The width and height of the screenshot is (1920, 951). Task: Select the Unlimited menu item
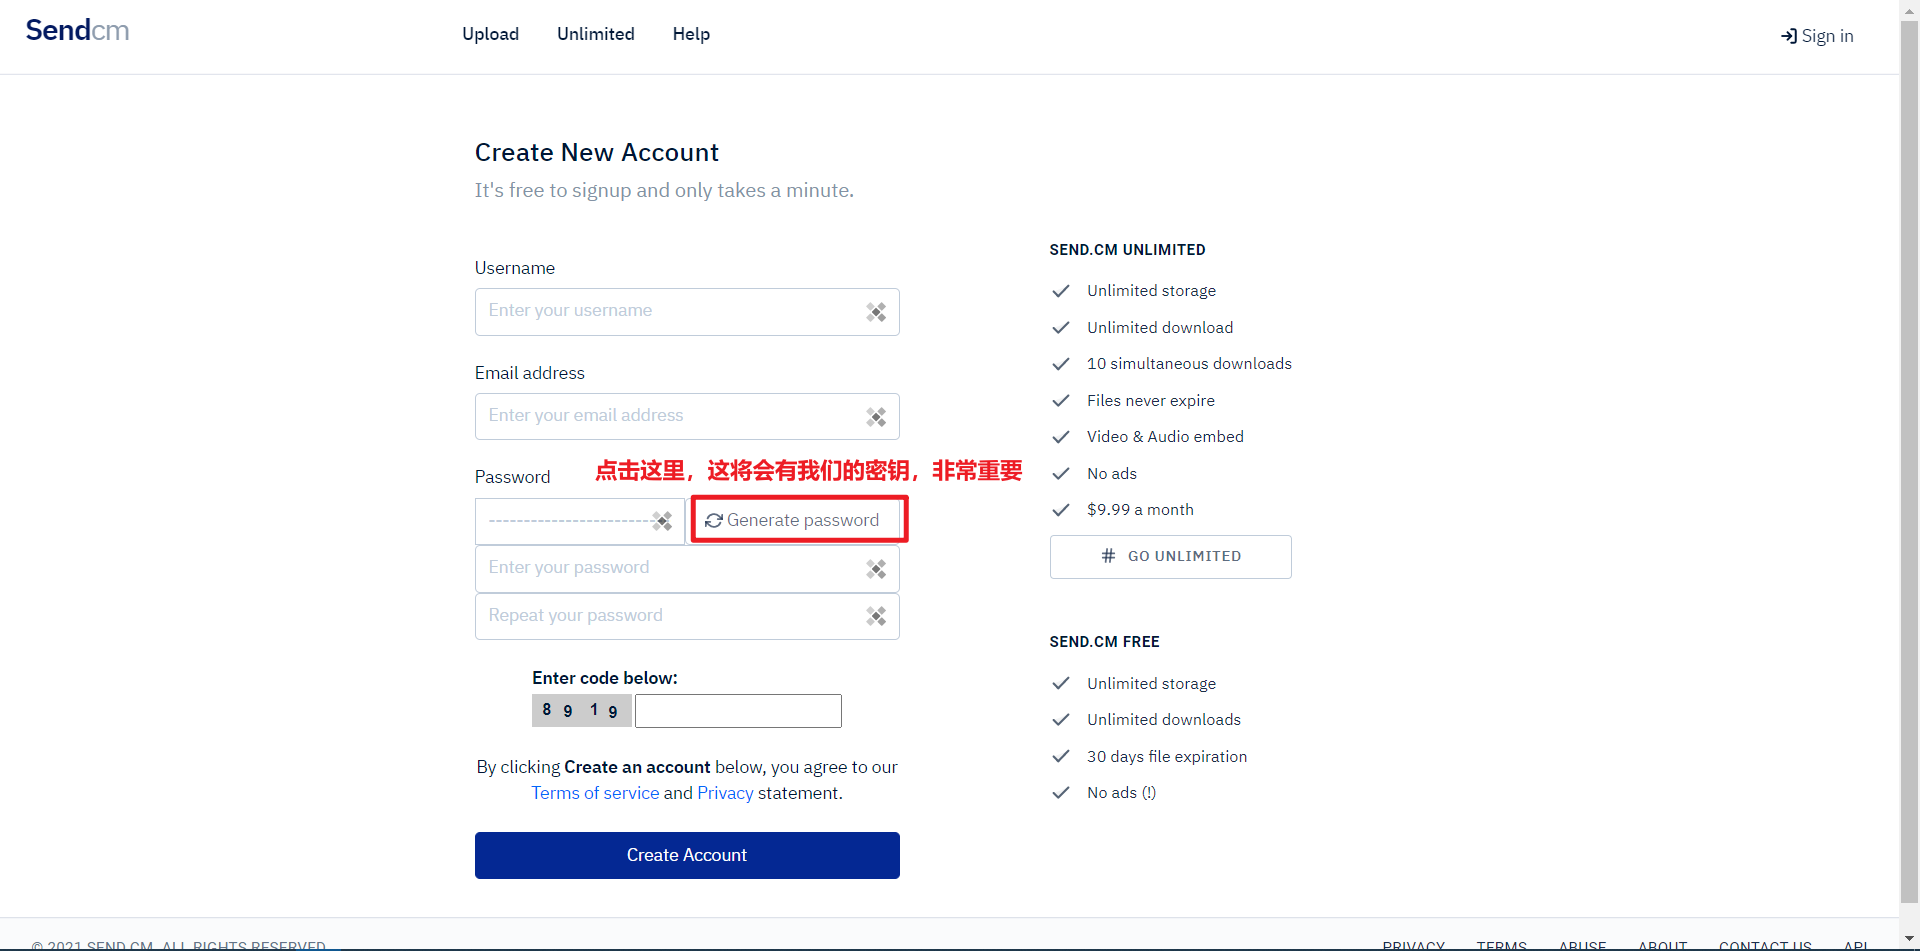click(x=595, y=33)
